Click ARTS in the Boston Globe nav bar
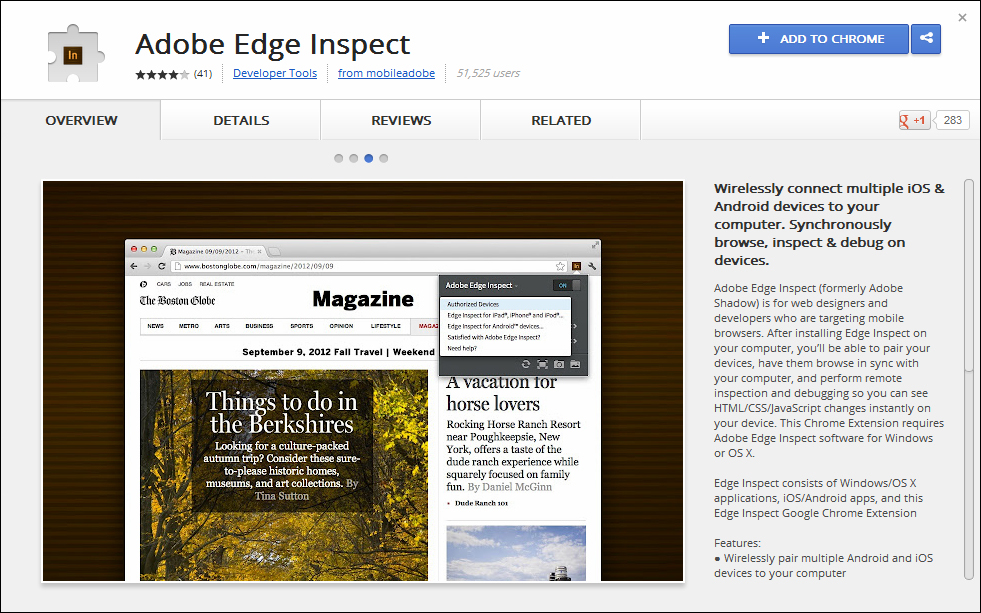The height and width of the screenshot is (613, 981). [x=221, y=326]
